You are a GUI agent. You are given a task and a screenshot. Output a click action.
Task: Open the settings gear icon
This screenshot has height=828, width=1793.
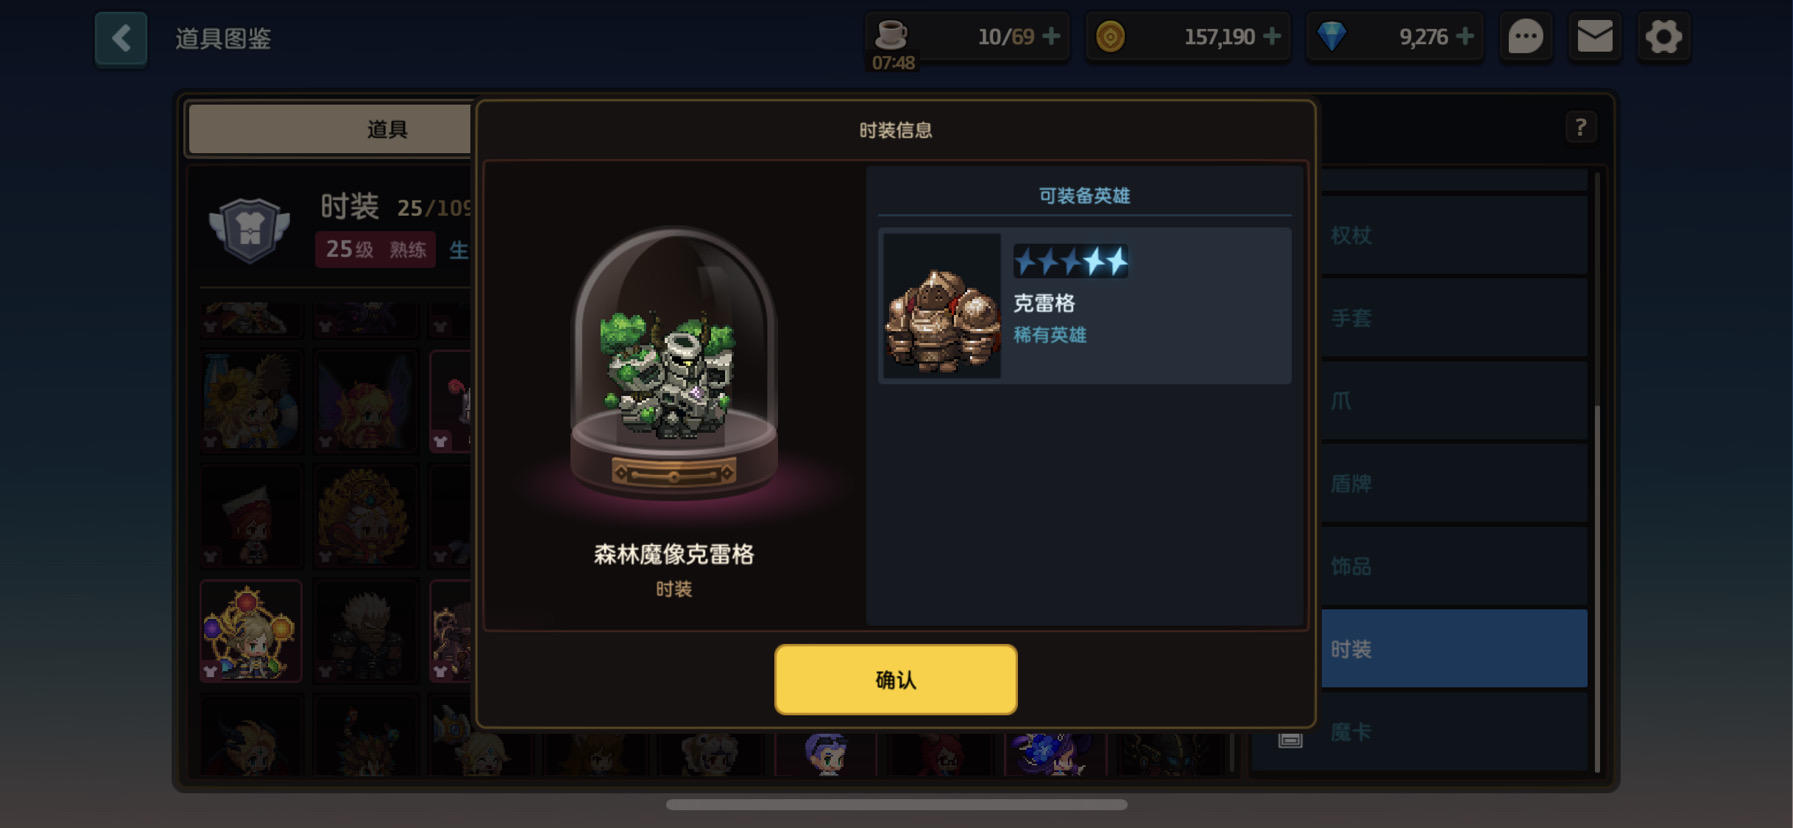tap(1664, 38)
